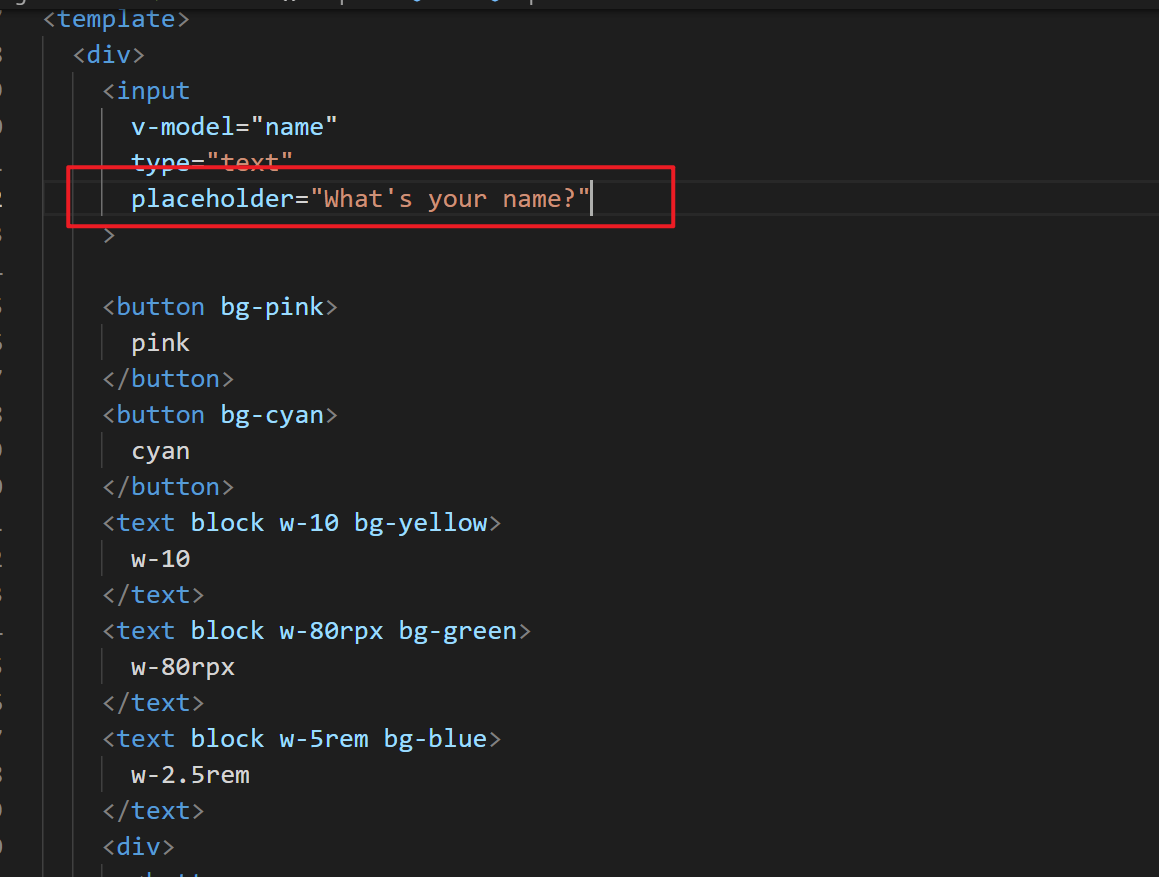Click the bg-green attribute text
The image size is (1159, 877).
[x=457, y=630]
